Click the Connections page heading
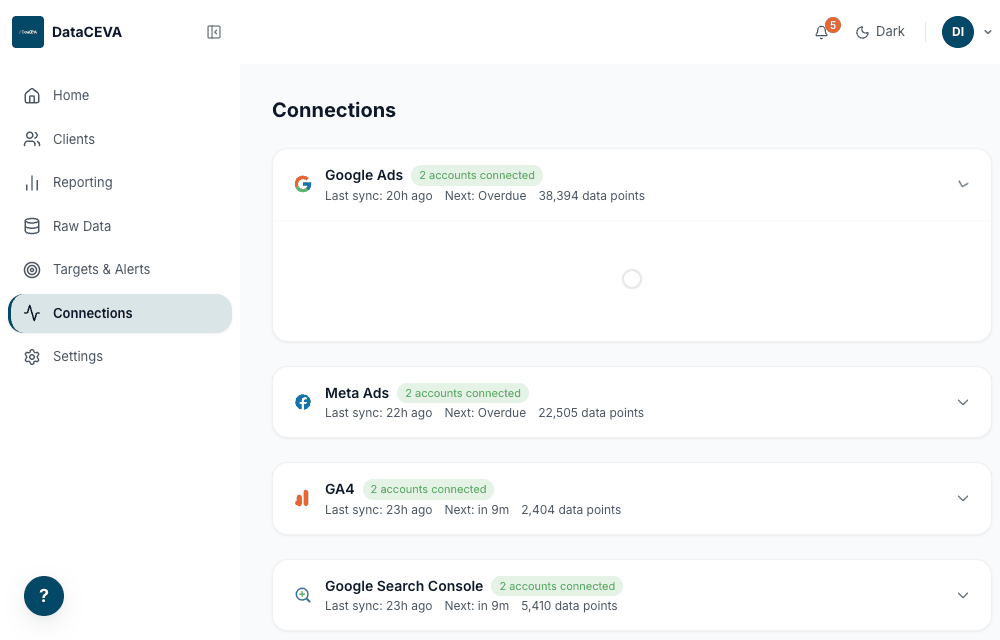Viewport: 1000px width, 640px height. pyautogui.click(x=334, y=110)
